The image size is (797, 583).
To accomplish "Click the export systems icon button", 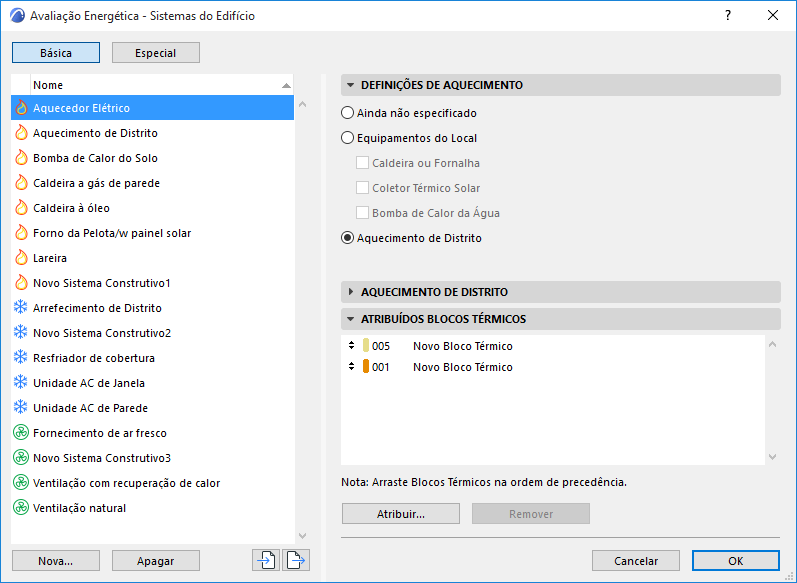I will [295, 560].
